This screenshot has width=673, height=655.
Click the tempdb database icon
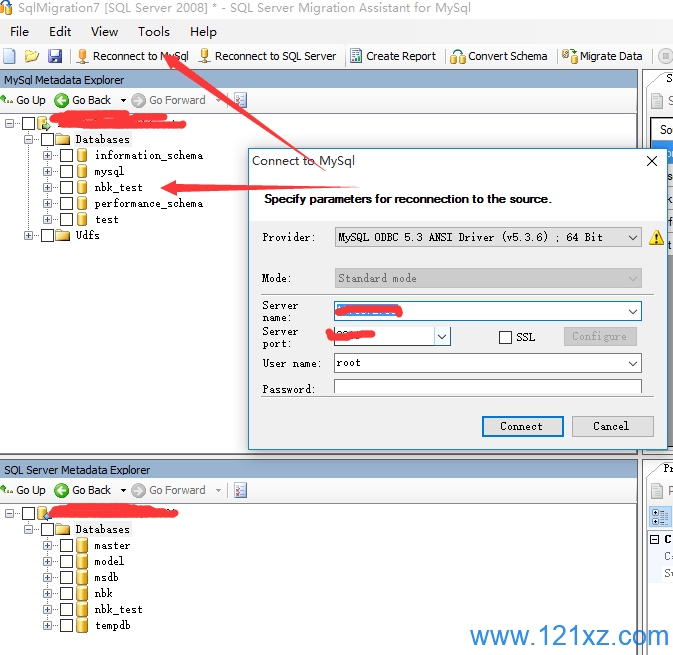[82, 625]
